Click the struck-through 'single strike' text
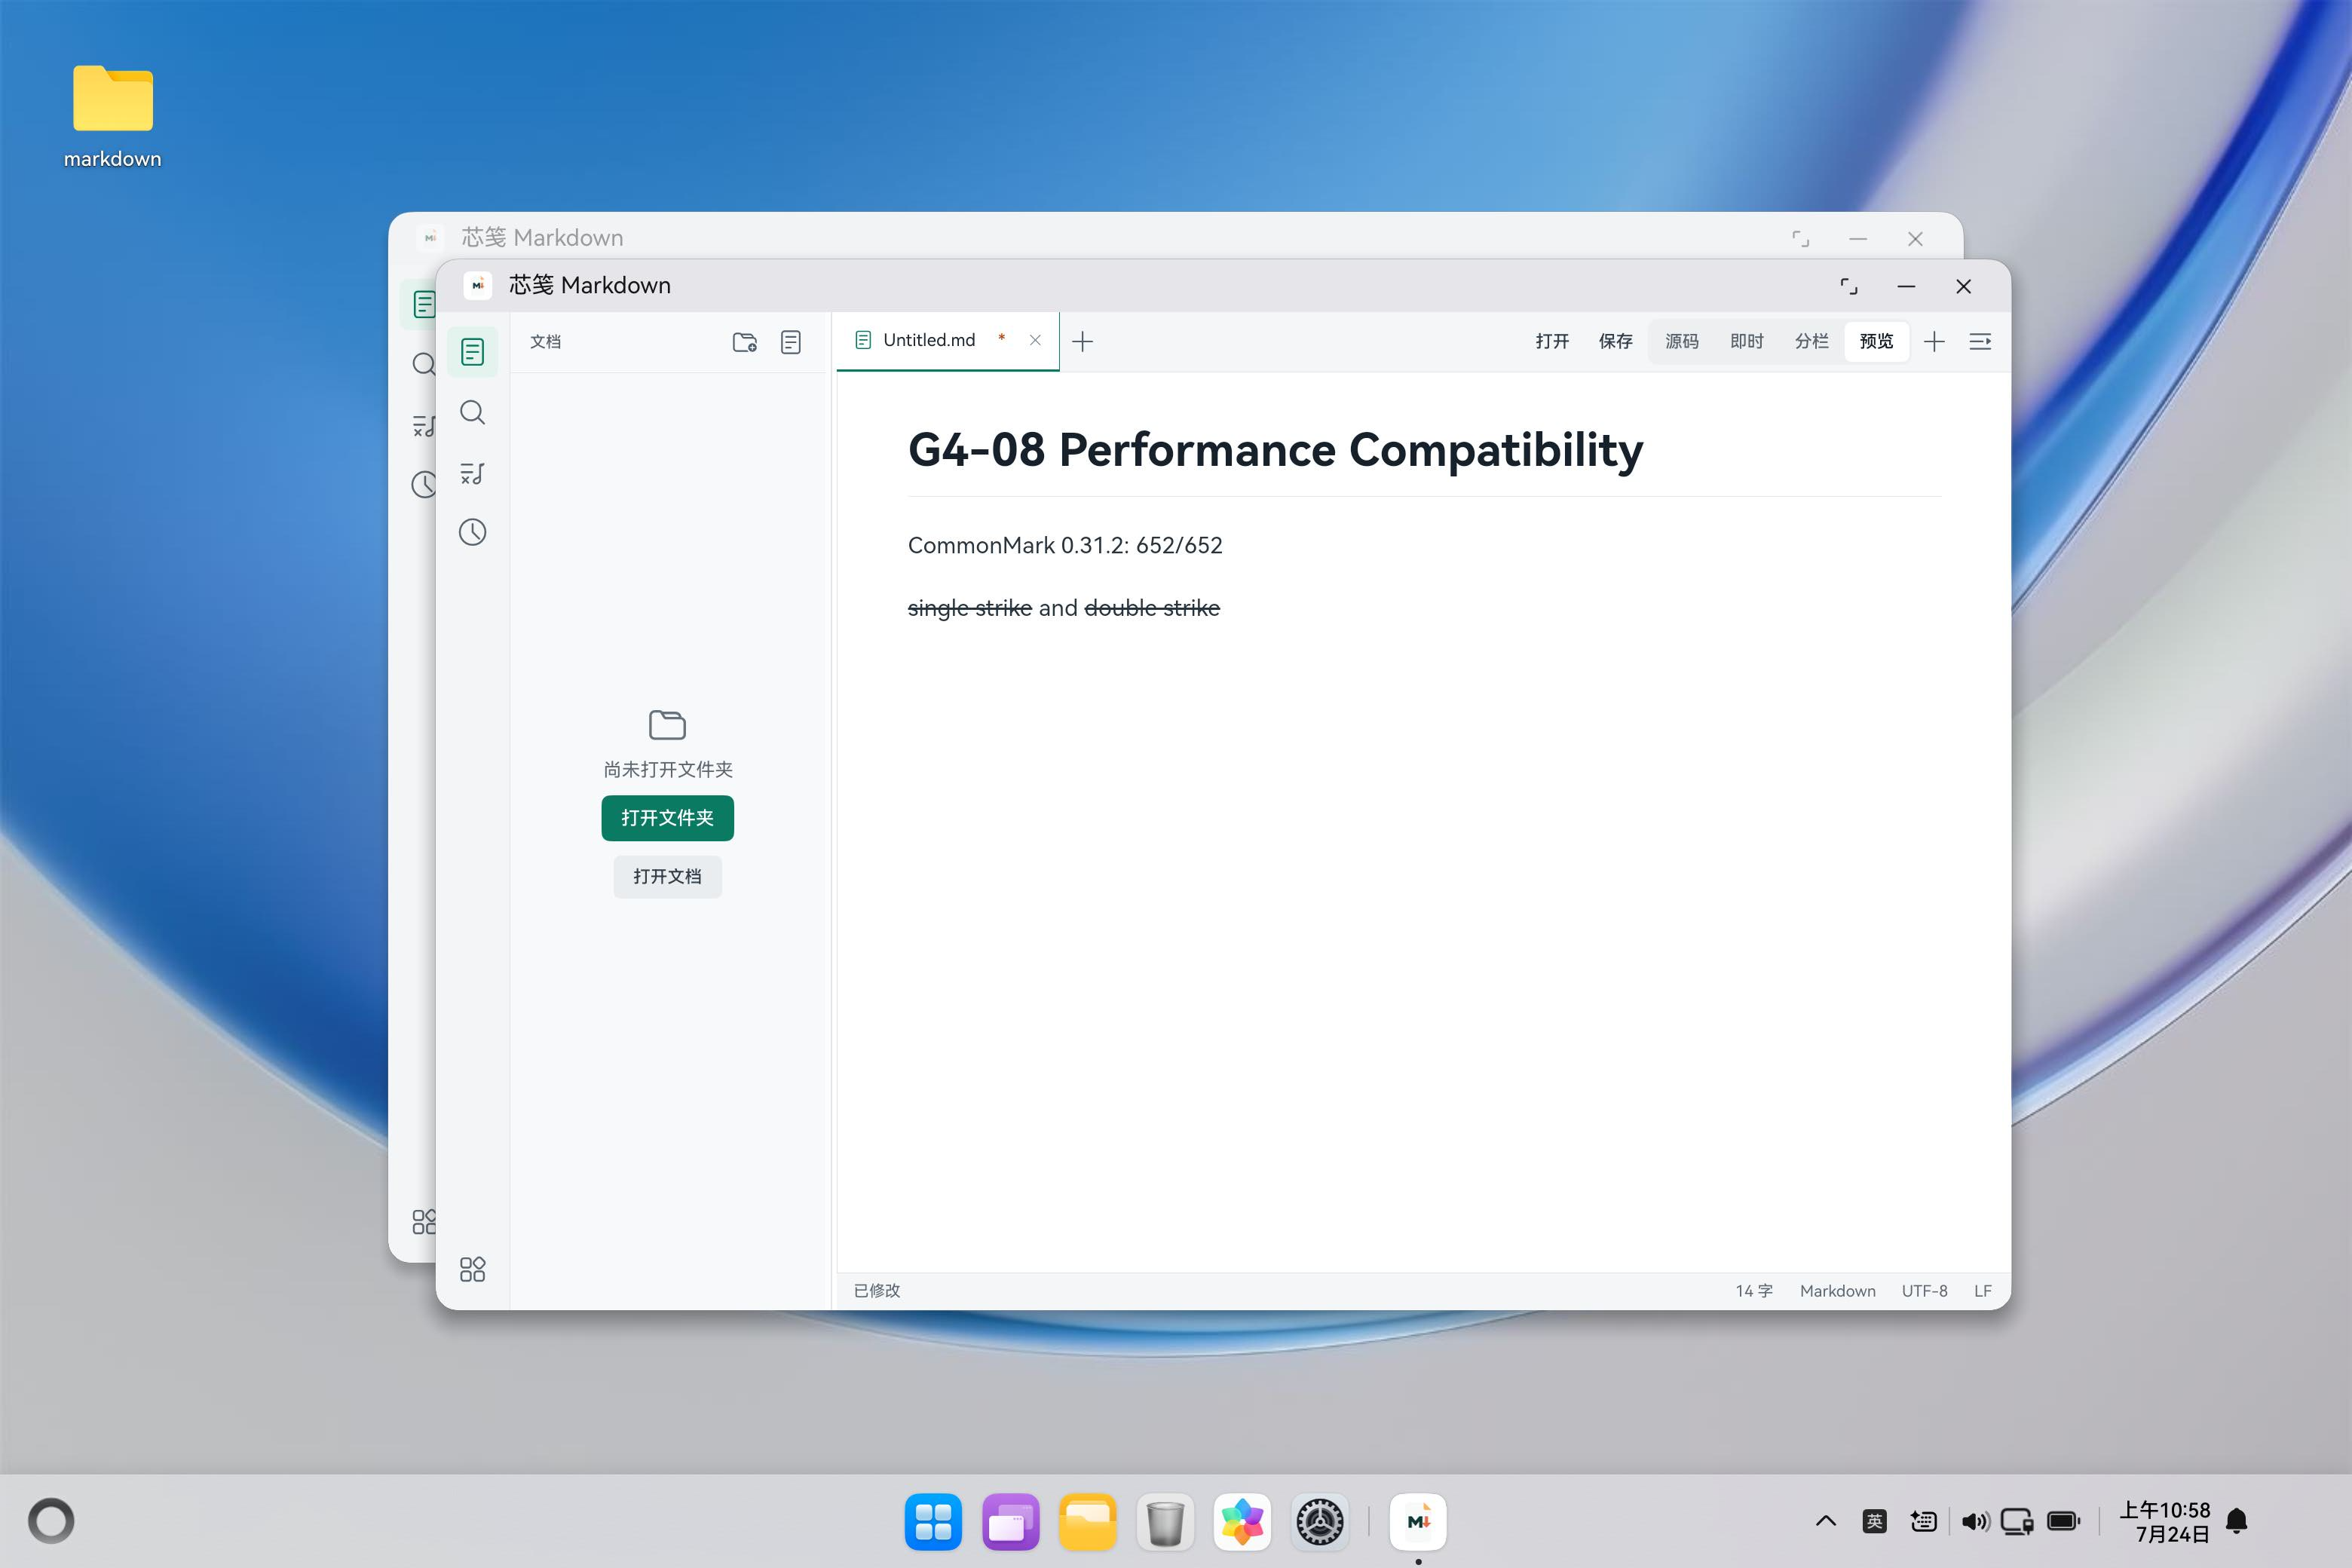This screenshot has width=2352, height=1568. (969, 608)
